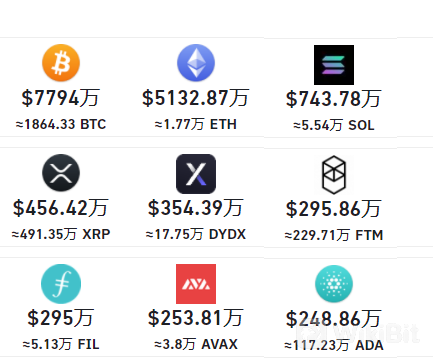This screenshot has width=433, height=364.
Task: Click the ≈1864.33 BTC label
Action: [x=61, y=124]
